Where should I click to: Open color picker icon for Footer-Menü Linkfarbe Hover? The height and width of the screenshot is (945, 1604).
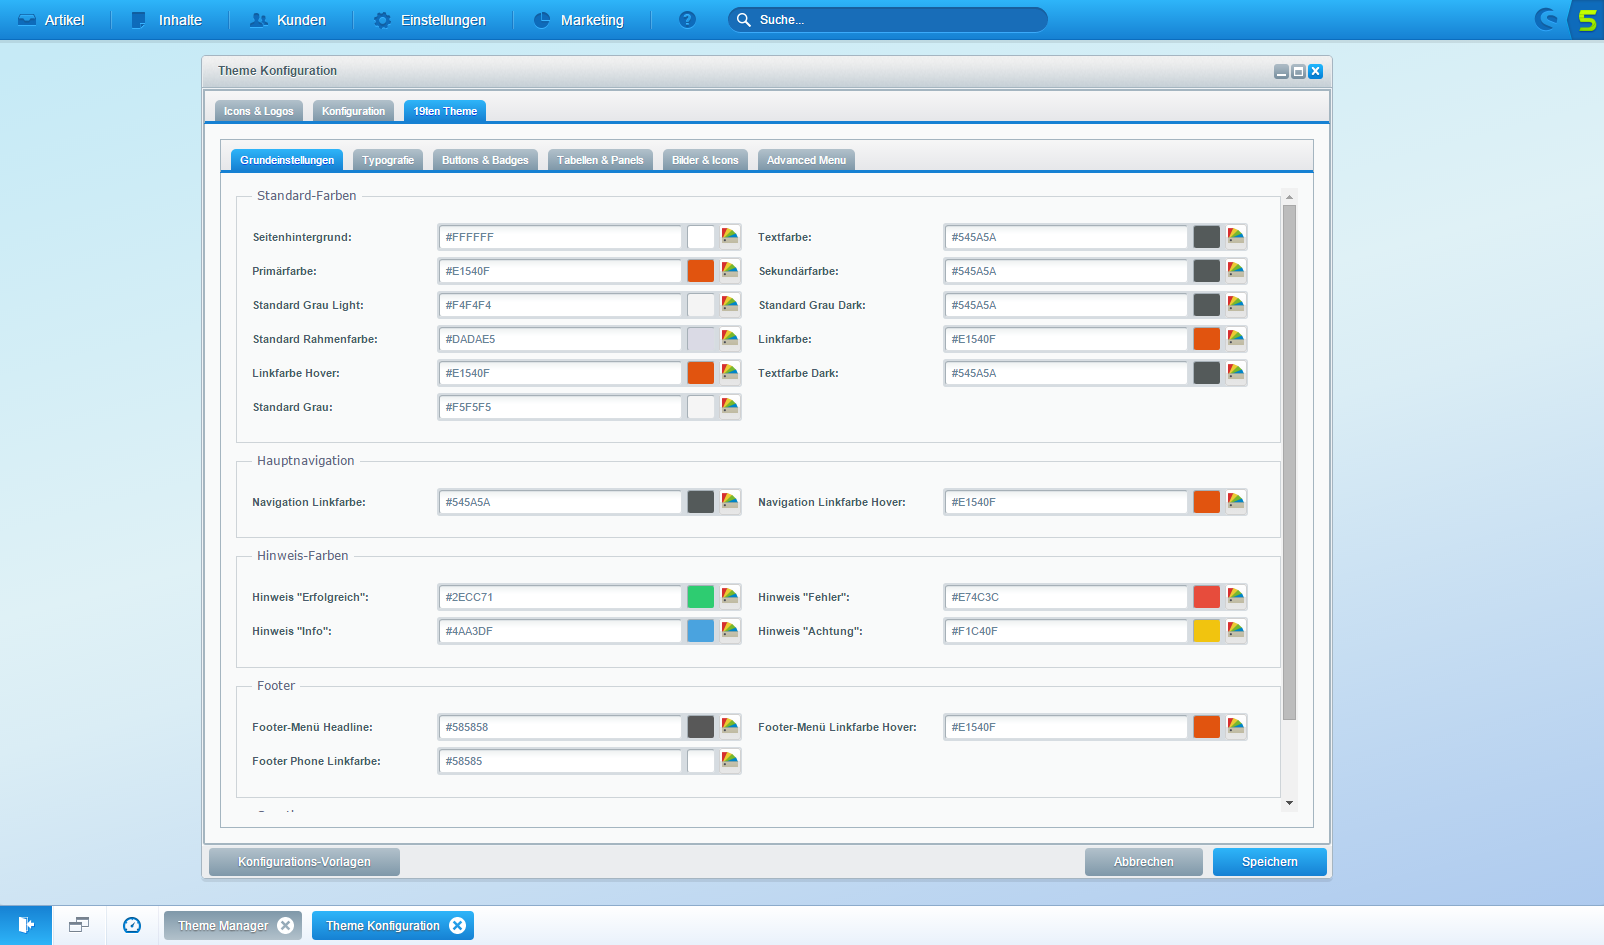click(x=1236, y=727)
